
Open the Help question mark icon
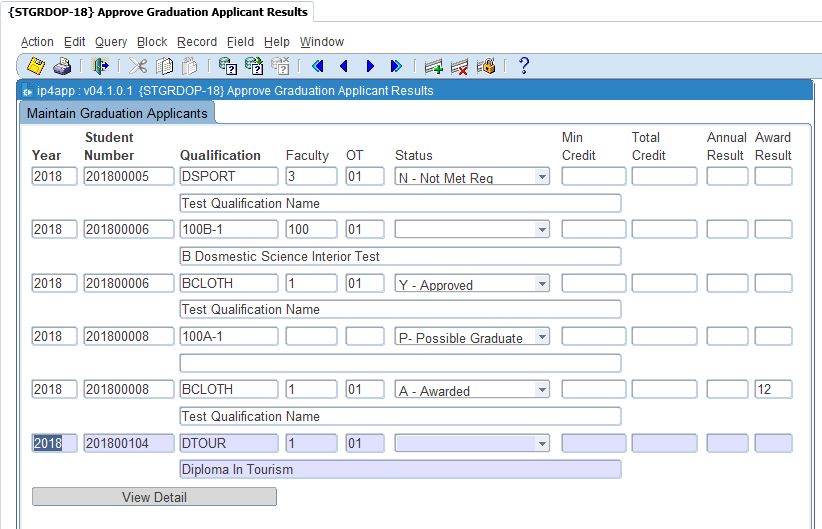pos(523,66)
